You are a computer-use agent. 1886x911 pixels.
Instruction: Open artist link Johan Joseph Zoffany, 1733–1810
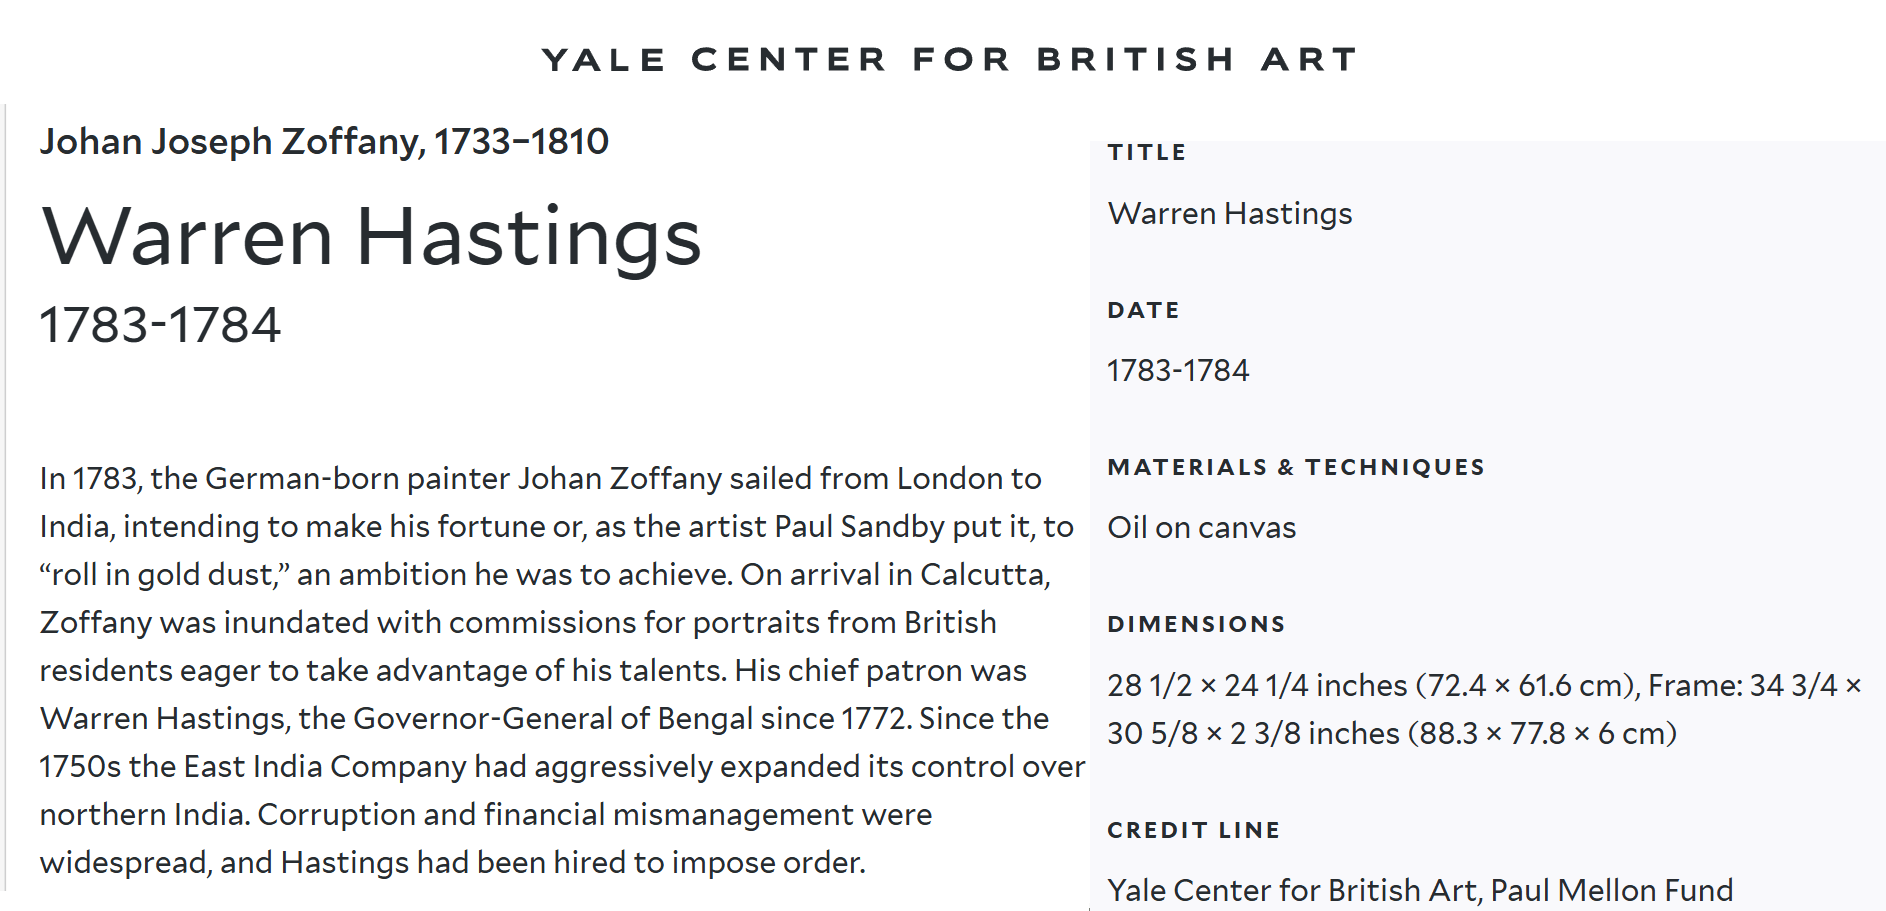(324, 142)
